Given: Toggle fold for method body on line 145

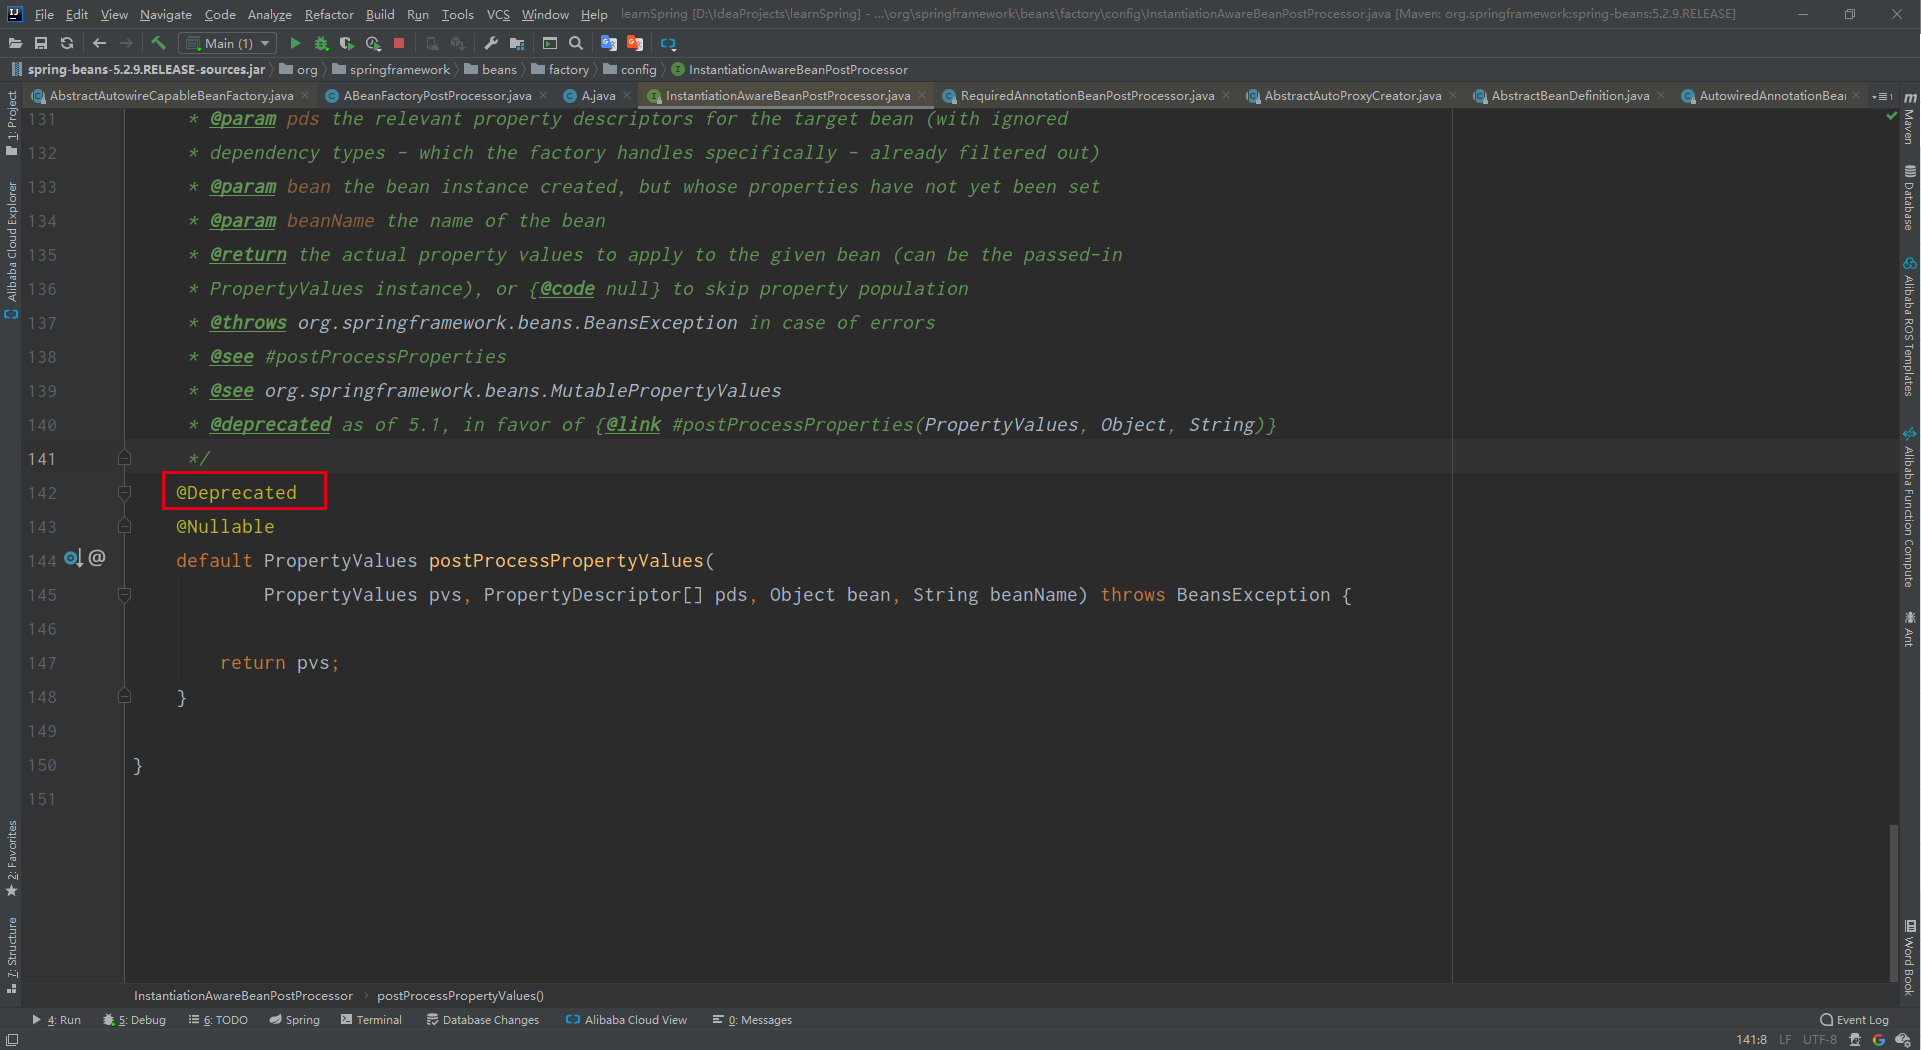Looking at the screenshot, I should tap(124, 595).
